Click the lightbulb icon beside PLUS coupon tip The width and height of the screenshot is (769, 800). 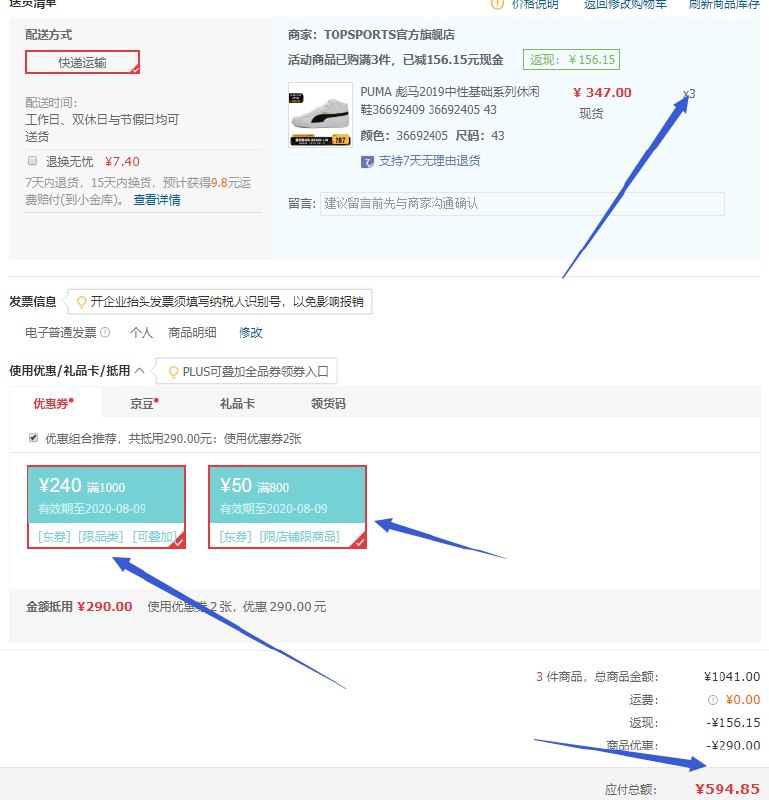pyautogui.click(x=173, y=372)
